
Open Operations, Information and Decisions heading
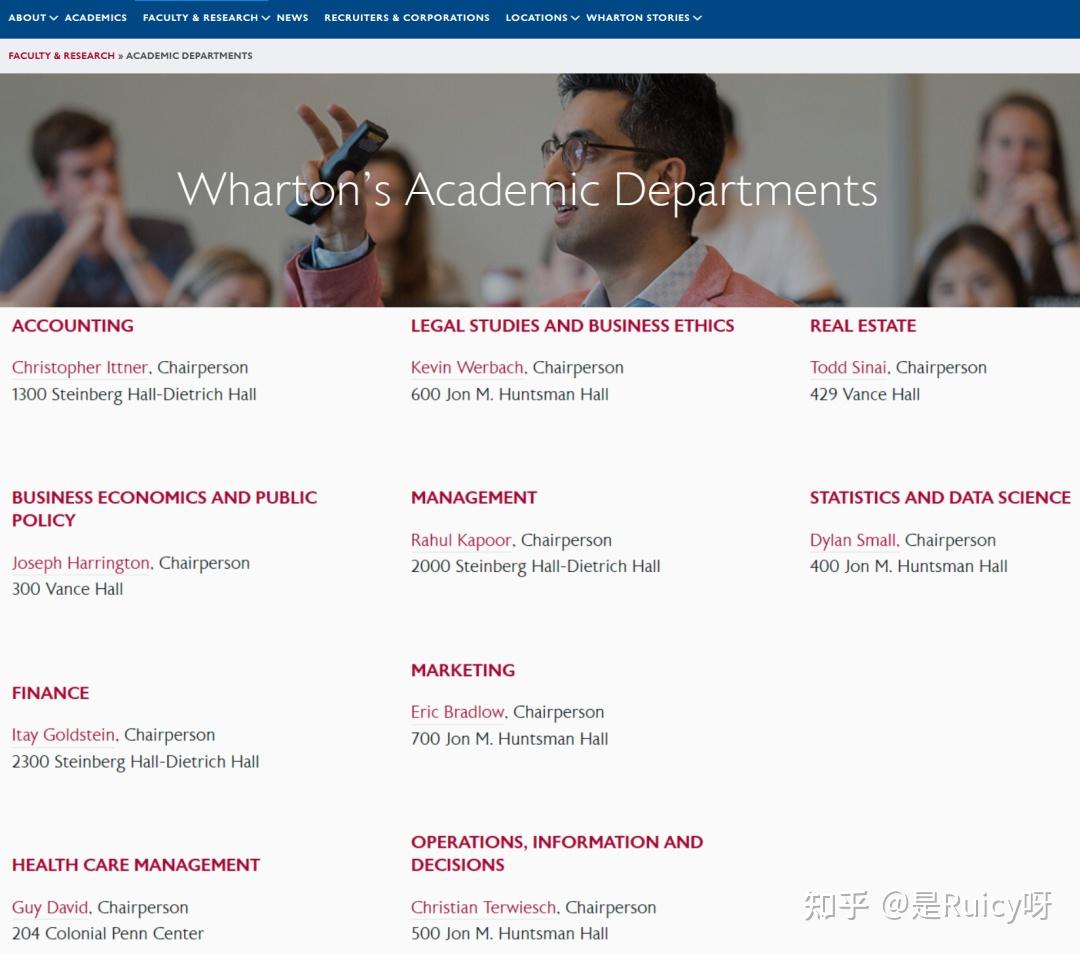click(557, 853)
